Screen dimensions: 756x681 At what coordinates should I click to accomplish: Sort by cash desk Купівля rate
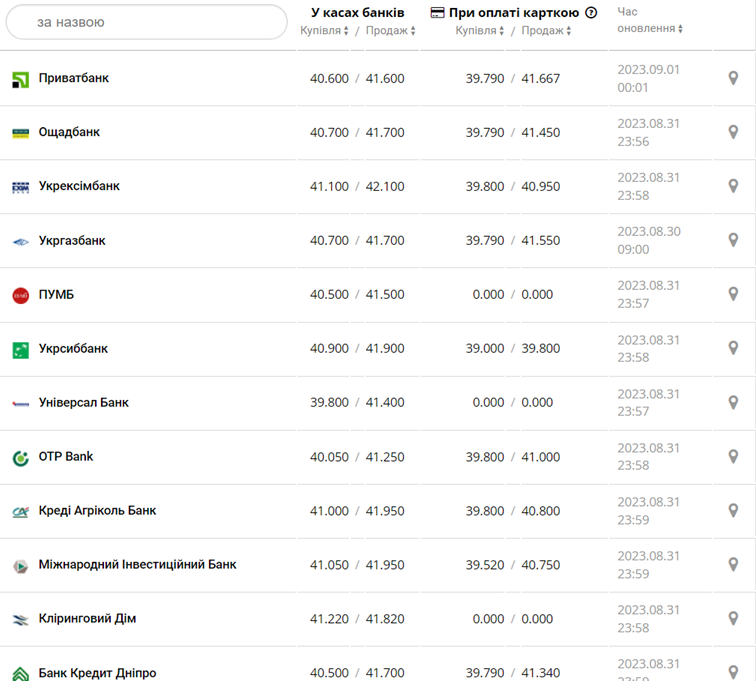click(325, 31)
